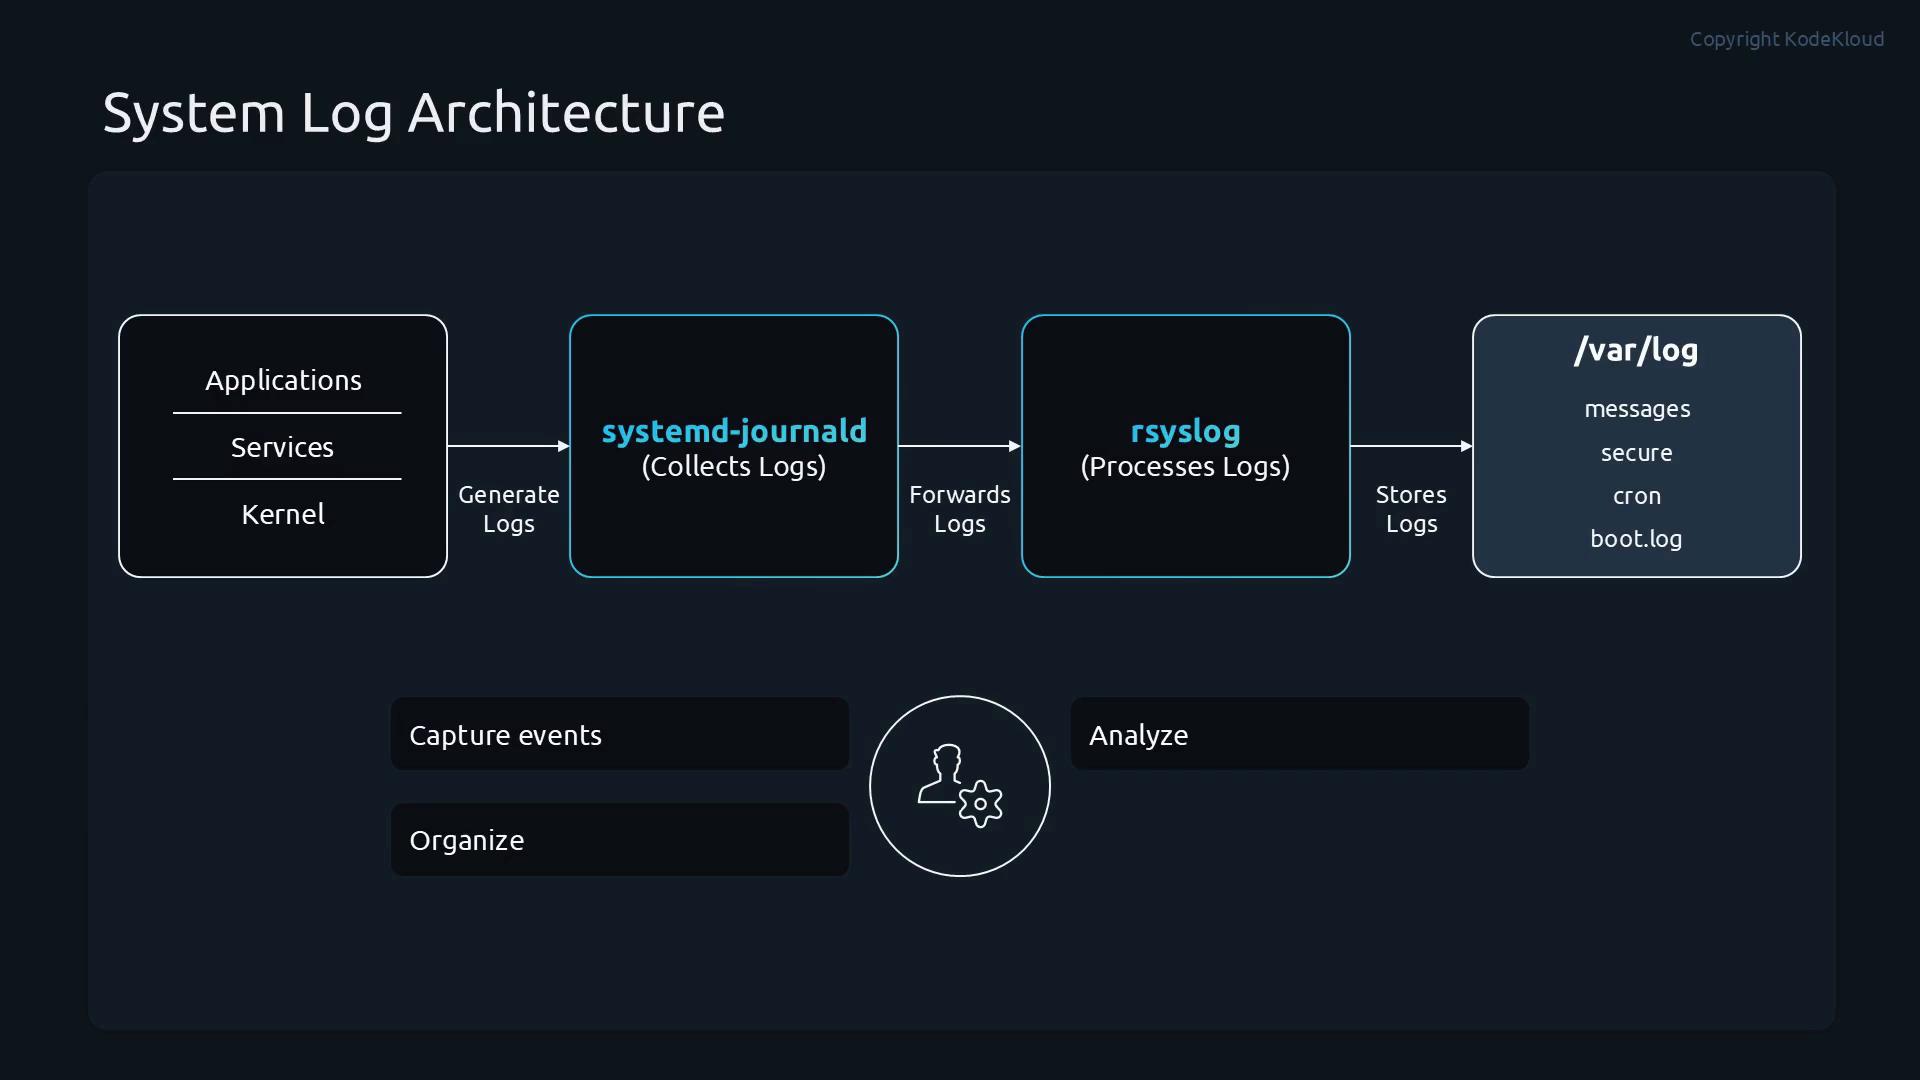The height and width of the screenshot is (1080, 1920).
Task: Click the (Processes Logs) subtitle
Action: tap(1186, 467)
